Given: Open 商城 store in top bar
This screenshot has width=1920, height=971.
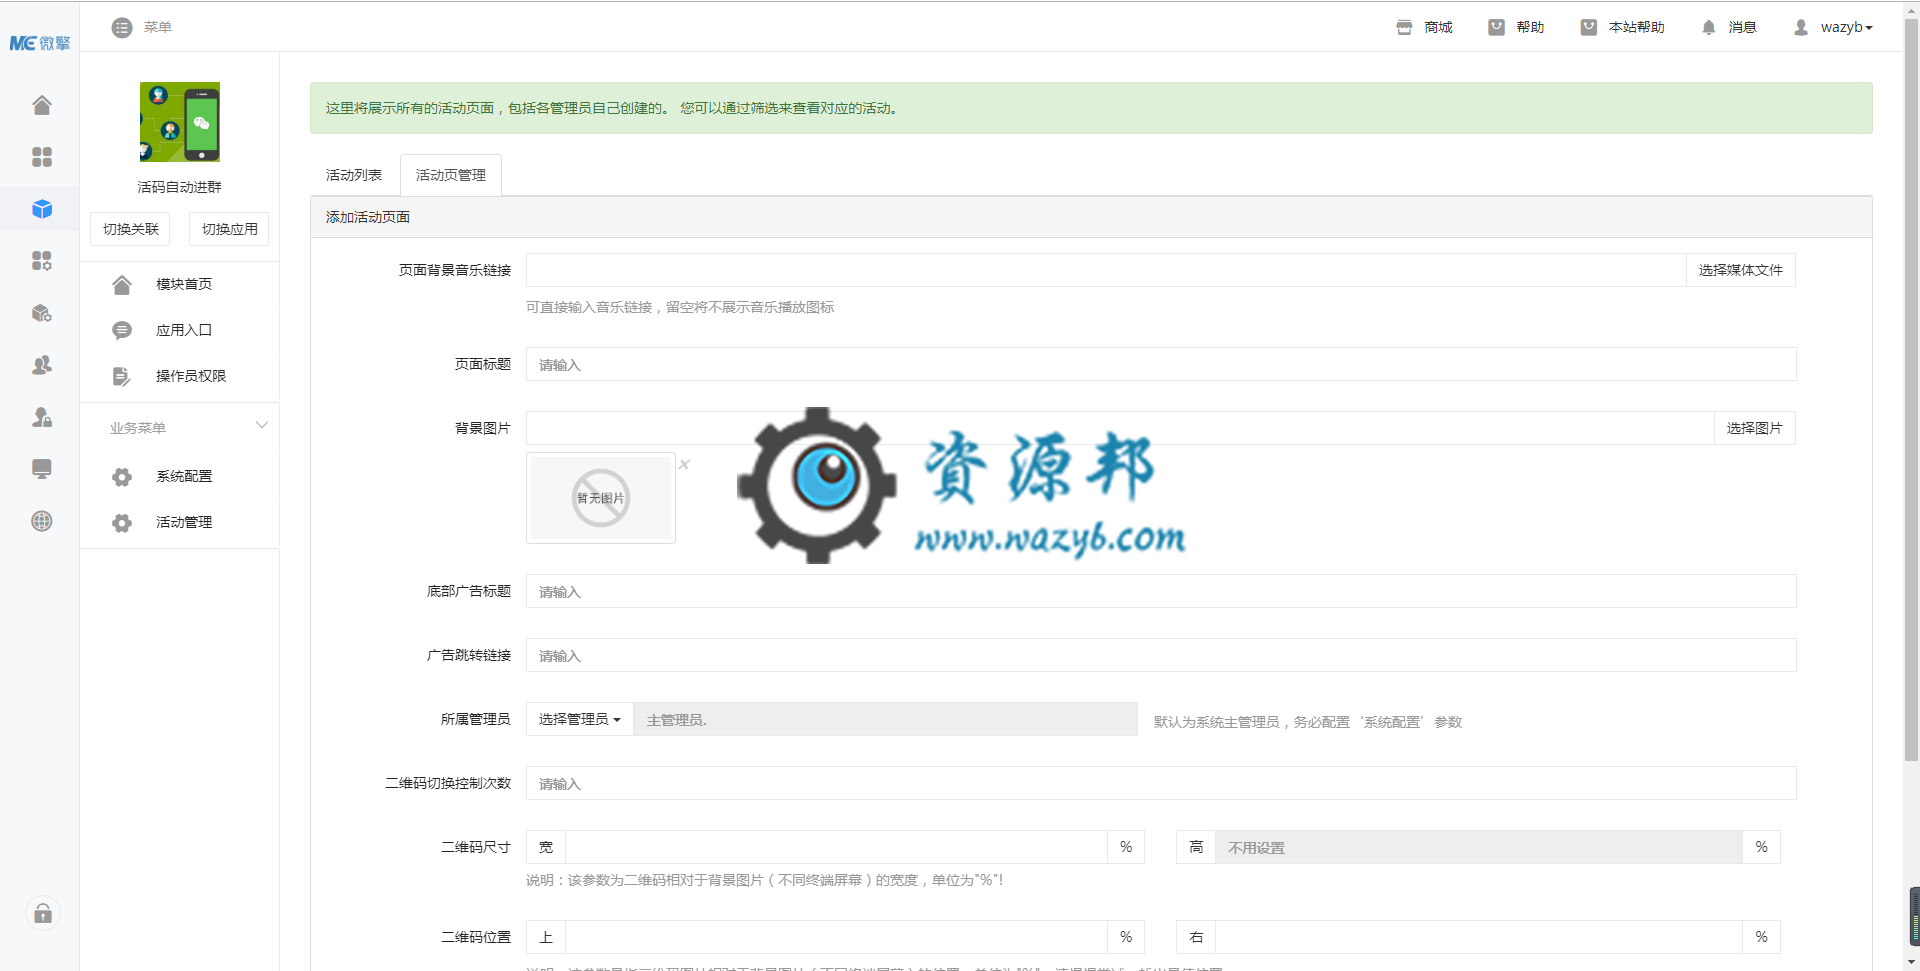Looking at the screenshot, I should pyautogui.click(x=1424, y=27).
